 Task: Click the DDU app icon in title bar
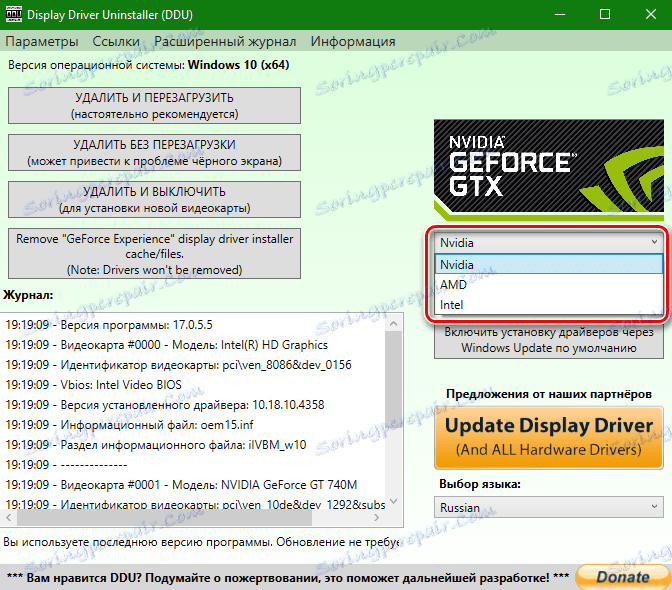coord(13,14)
